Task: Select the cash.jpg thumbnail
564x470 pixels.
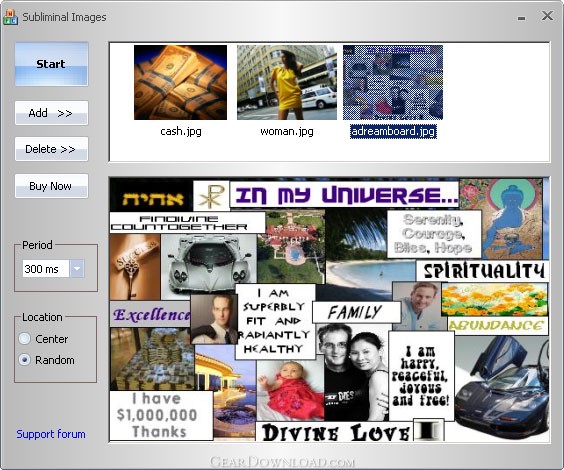Action: click(x=180, y=82)
